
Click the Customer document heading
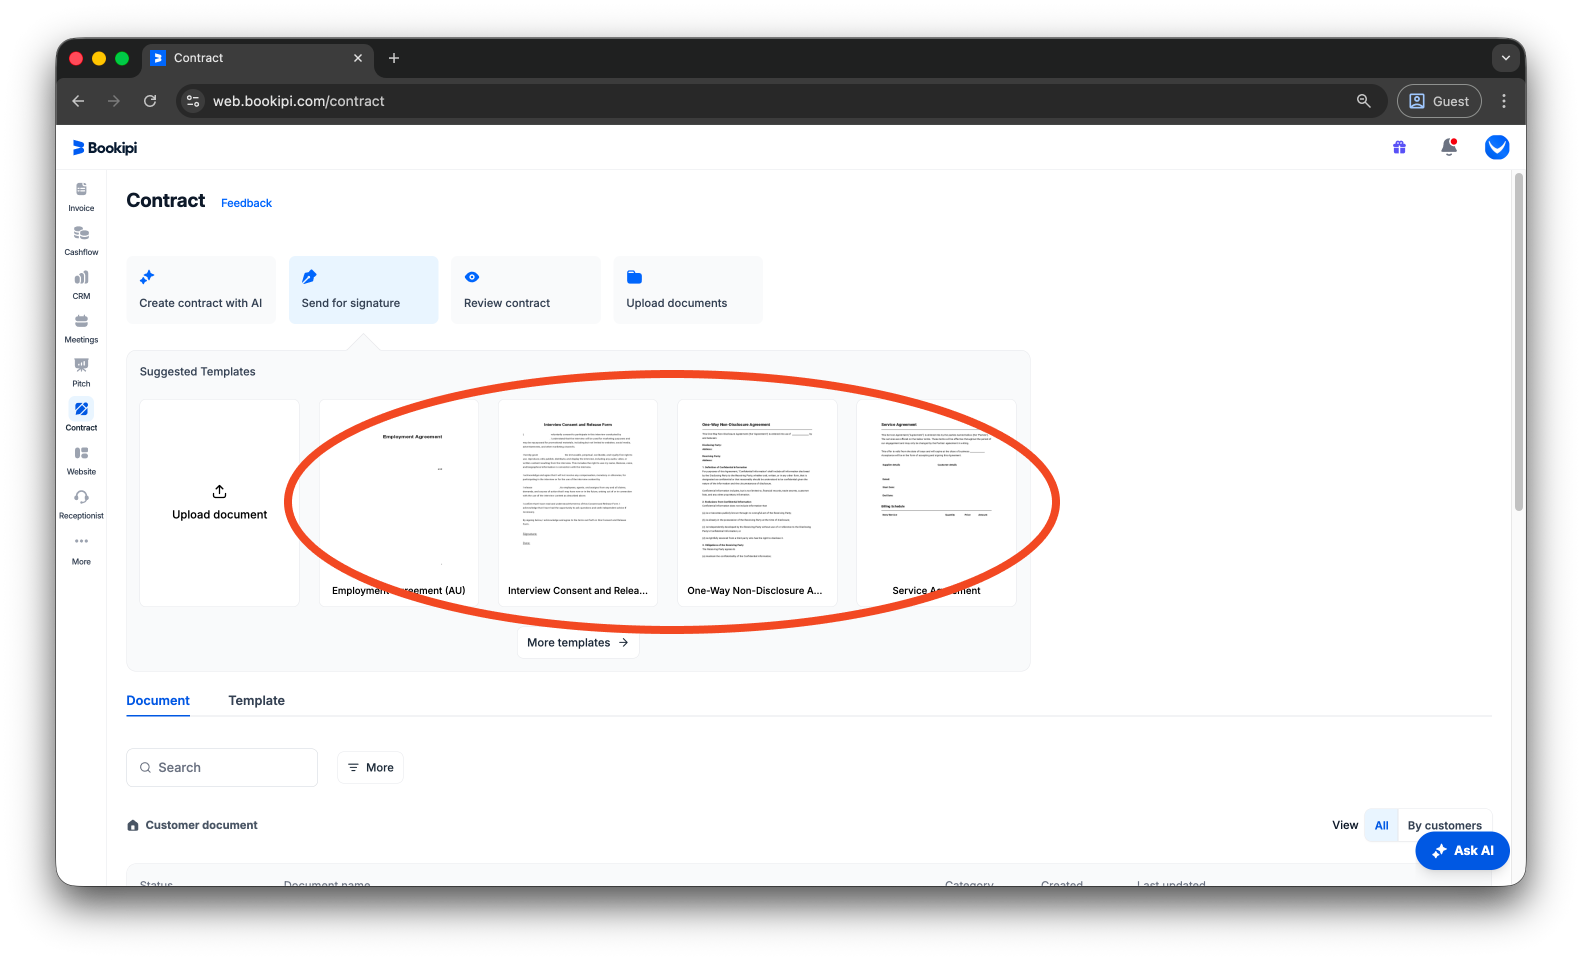tap(201, 825)
